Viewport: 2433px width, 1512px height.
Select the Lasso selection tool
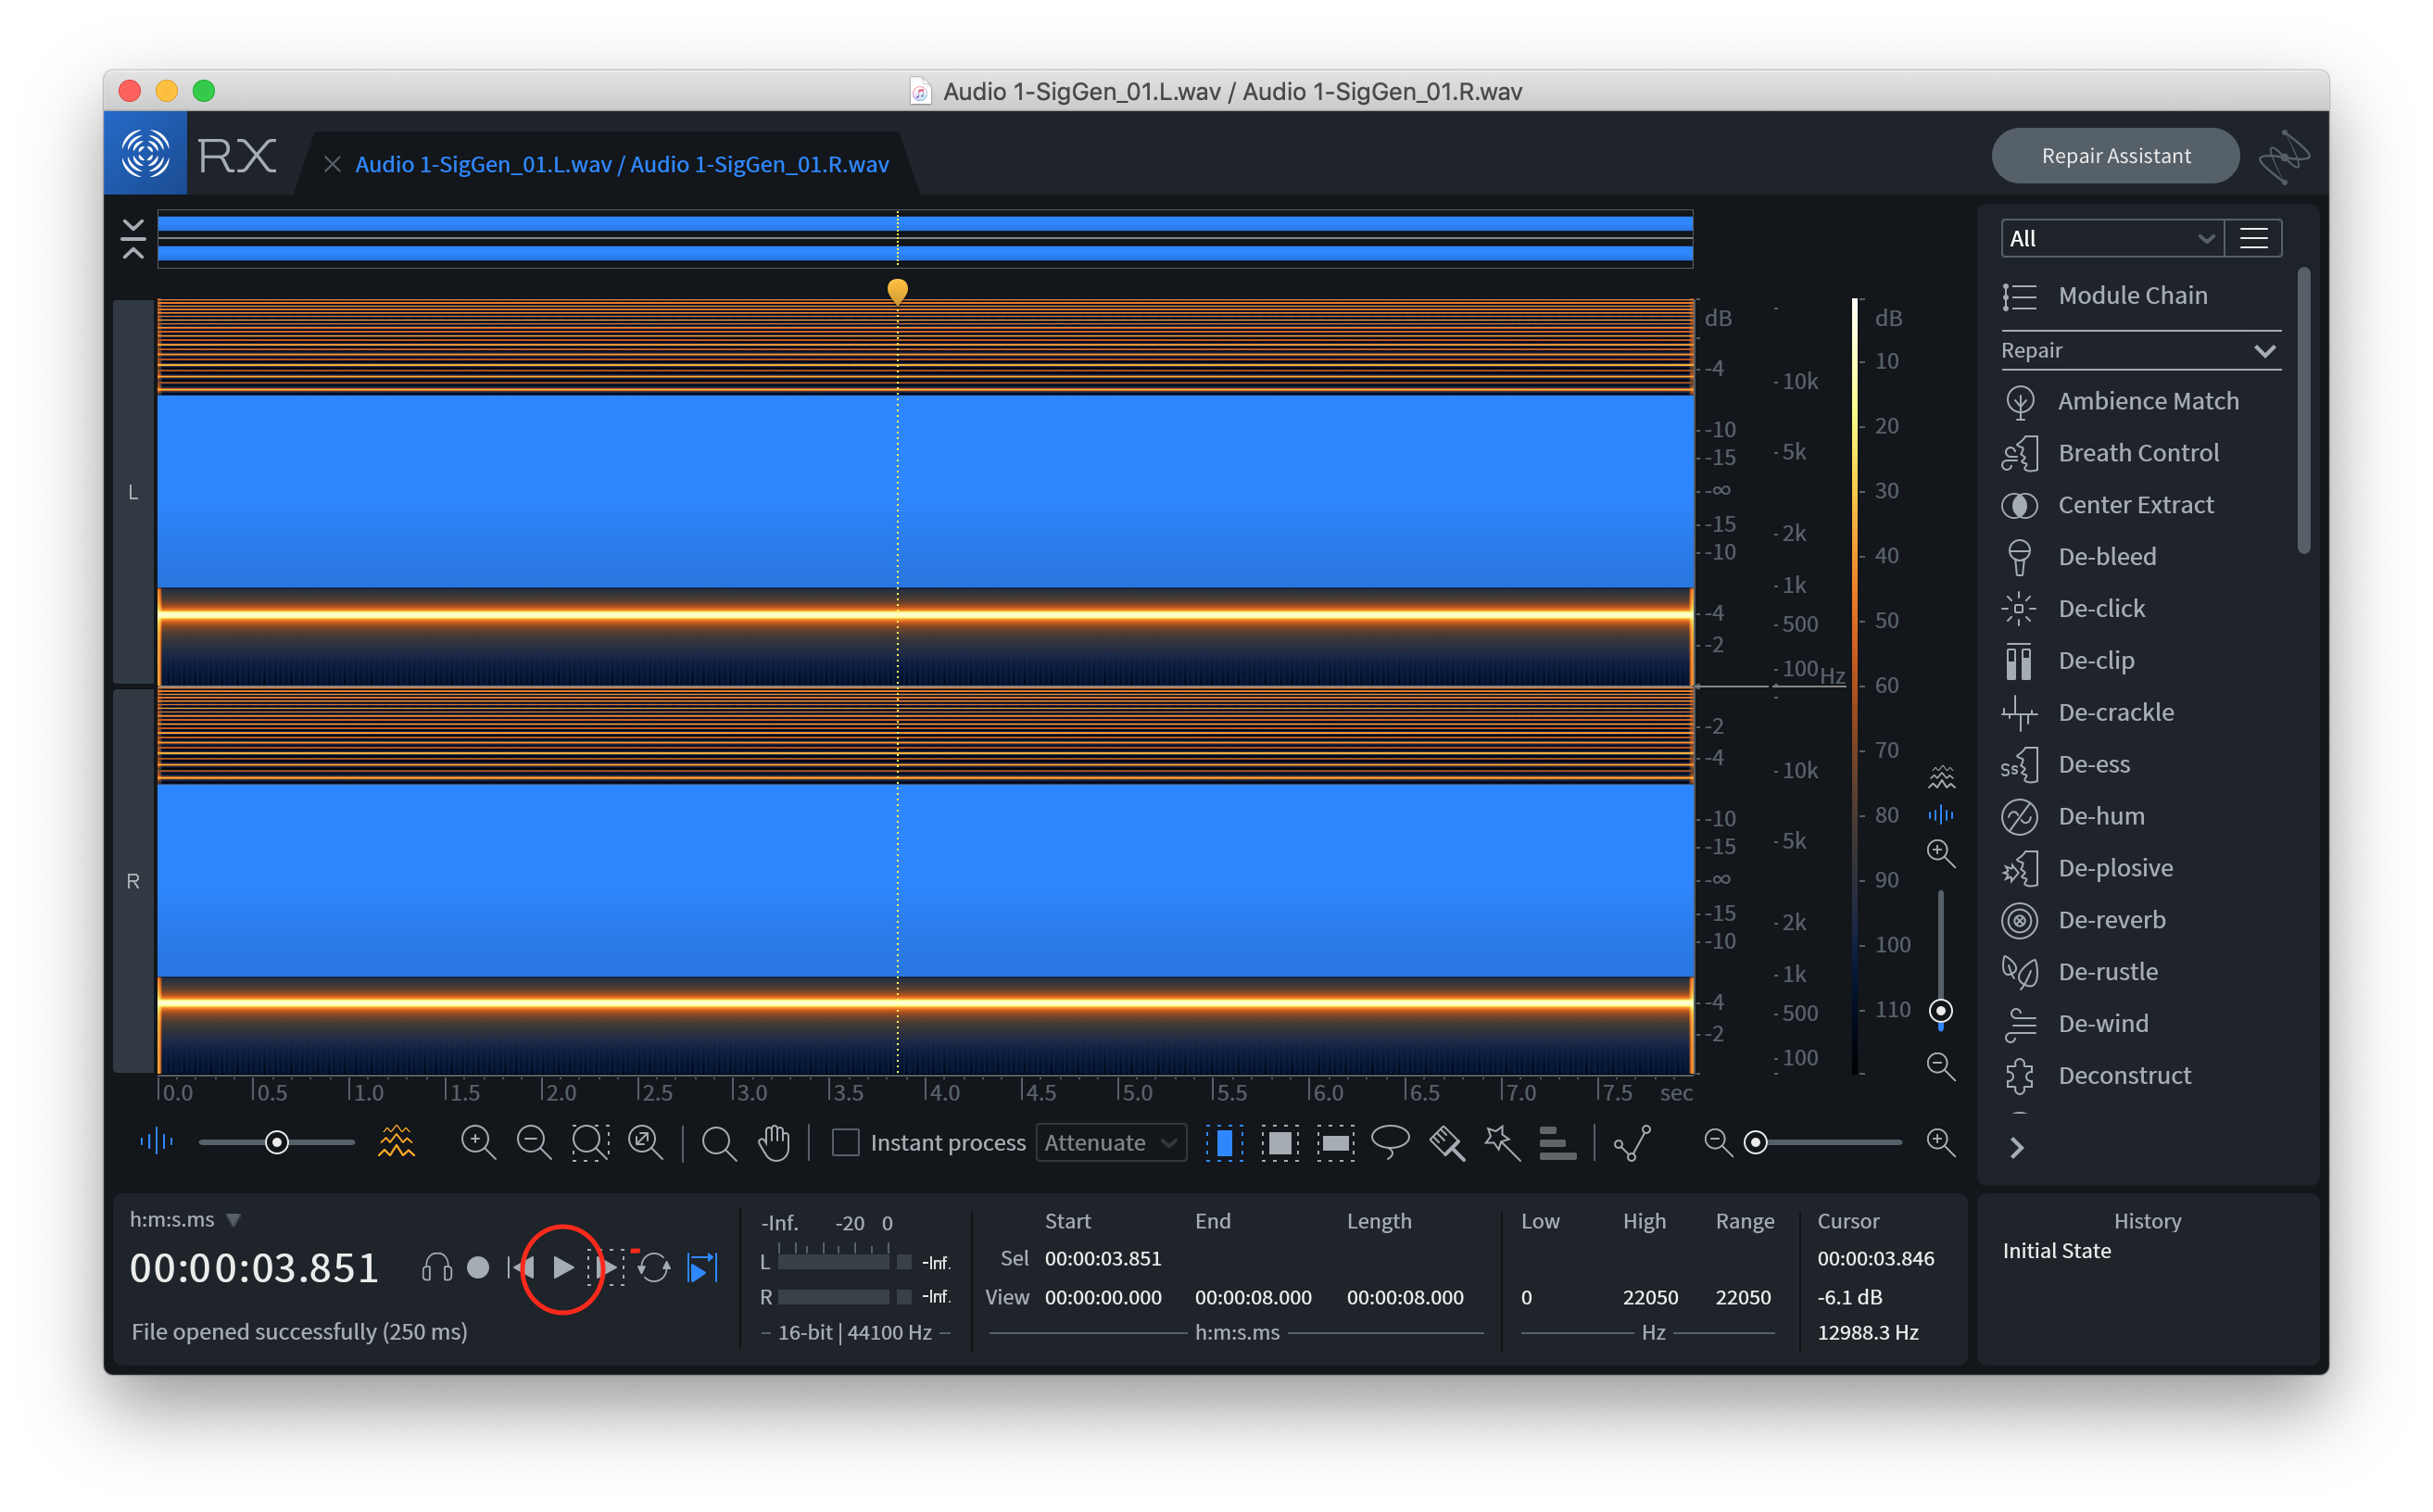tap(1390, 1142)
